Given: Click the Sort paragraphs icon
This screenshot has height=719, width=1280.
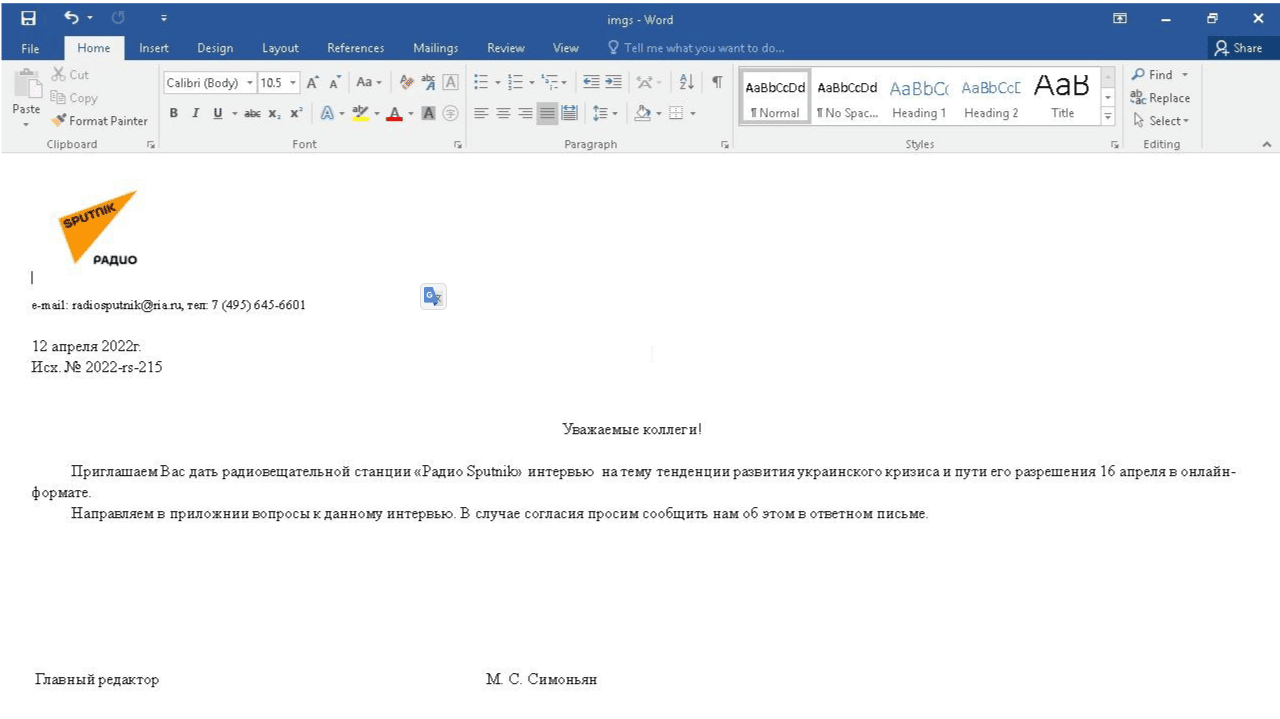Looking at the screenshot, I should 686,83.
